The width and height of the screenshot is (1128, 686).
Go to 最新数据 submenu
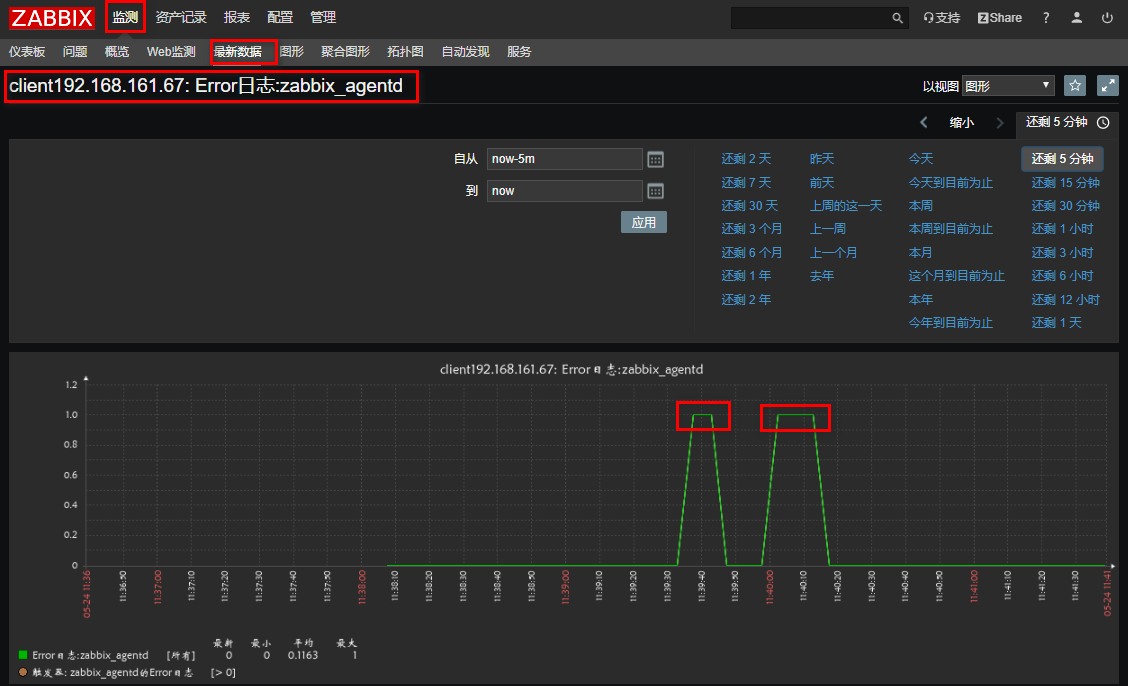[x=238, y=52]
